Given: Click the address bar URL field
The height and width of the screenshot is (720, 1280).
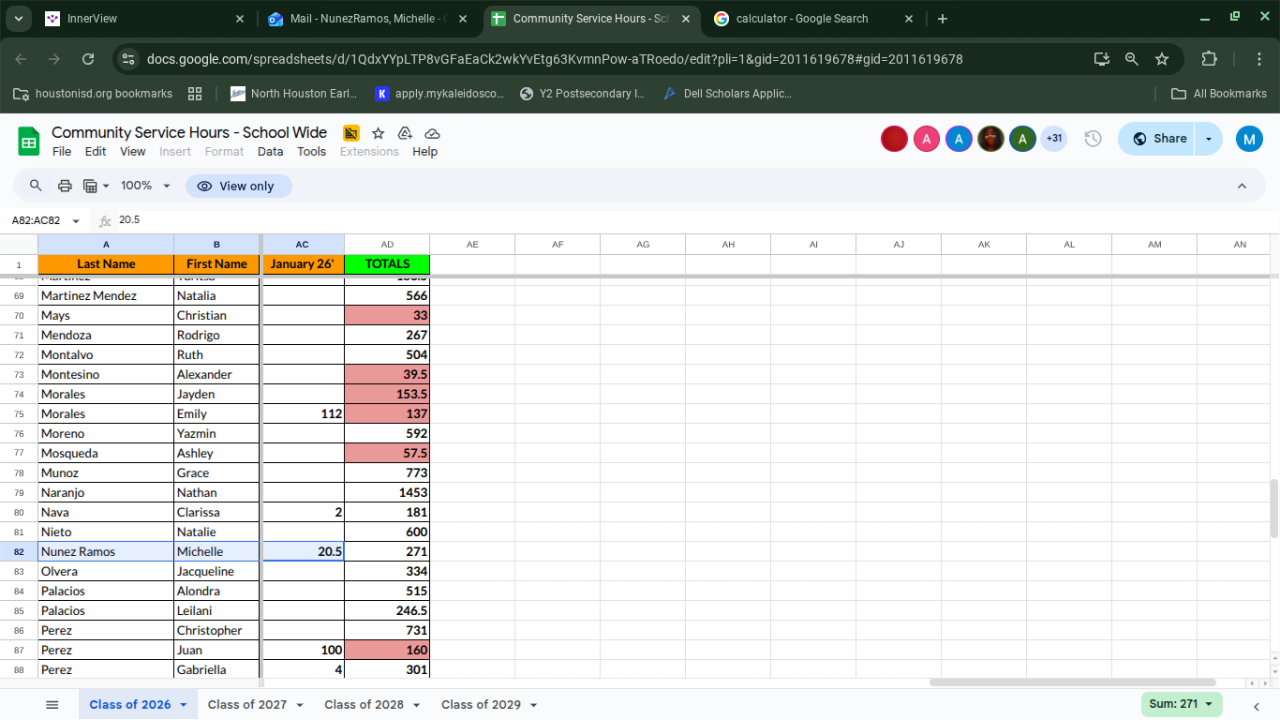Looking at the screenshot, I should coord(555,59).
